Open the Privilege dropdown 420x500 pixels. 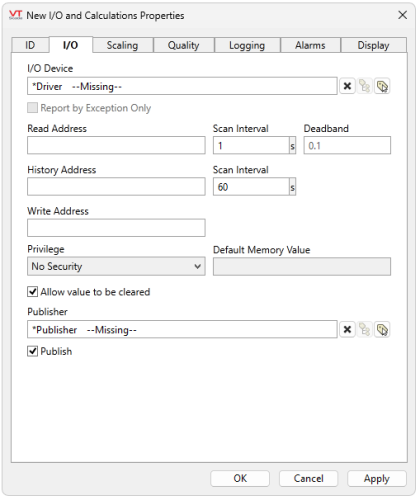pyautogui.click(x=116, y=266)
